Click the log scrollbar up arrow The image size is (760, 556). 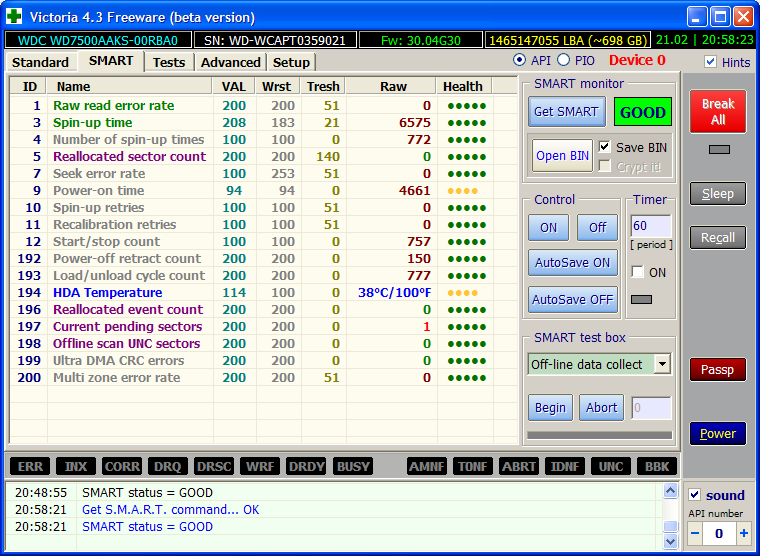(x=670, y=491)
